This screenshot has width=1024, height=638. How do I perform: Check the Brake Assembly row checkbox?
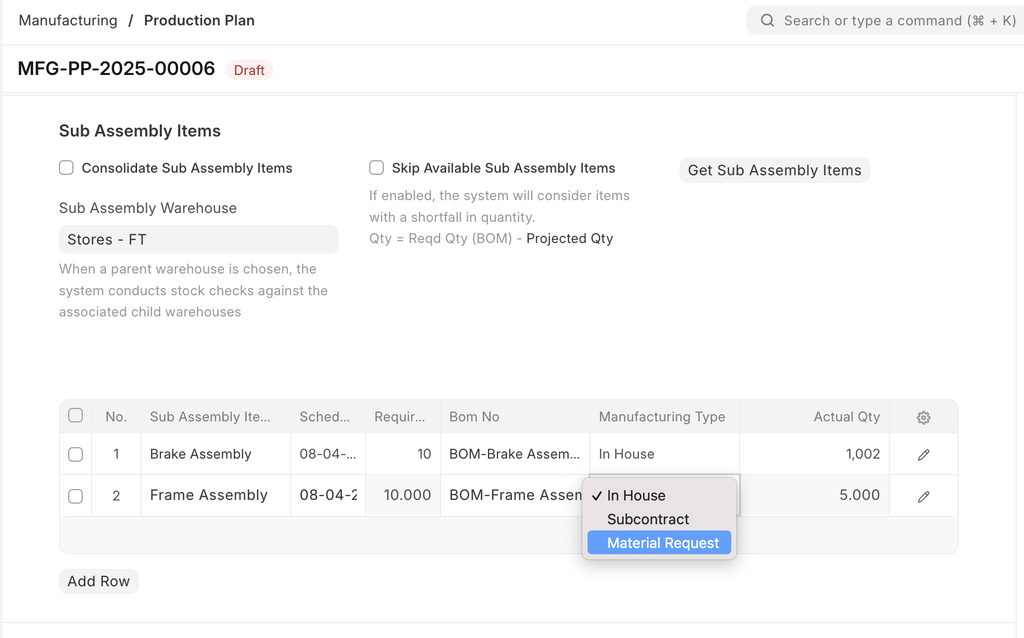[75, 454]
